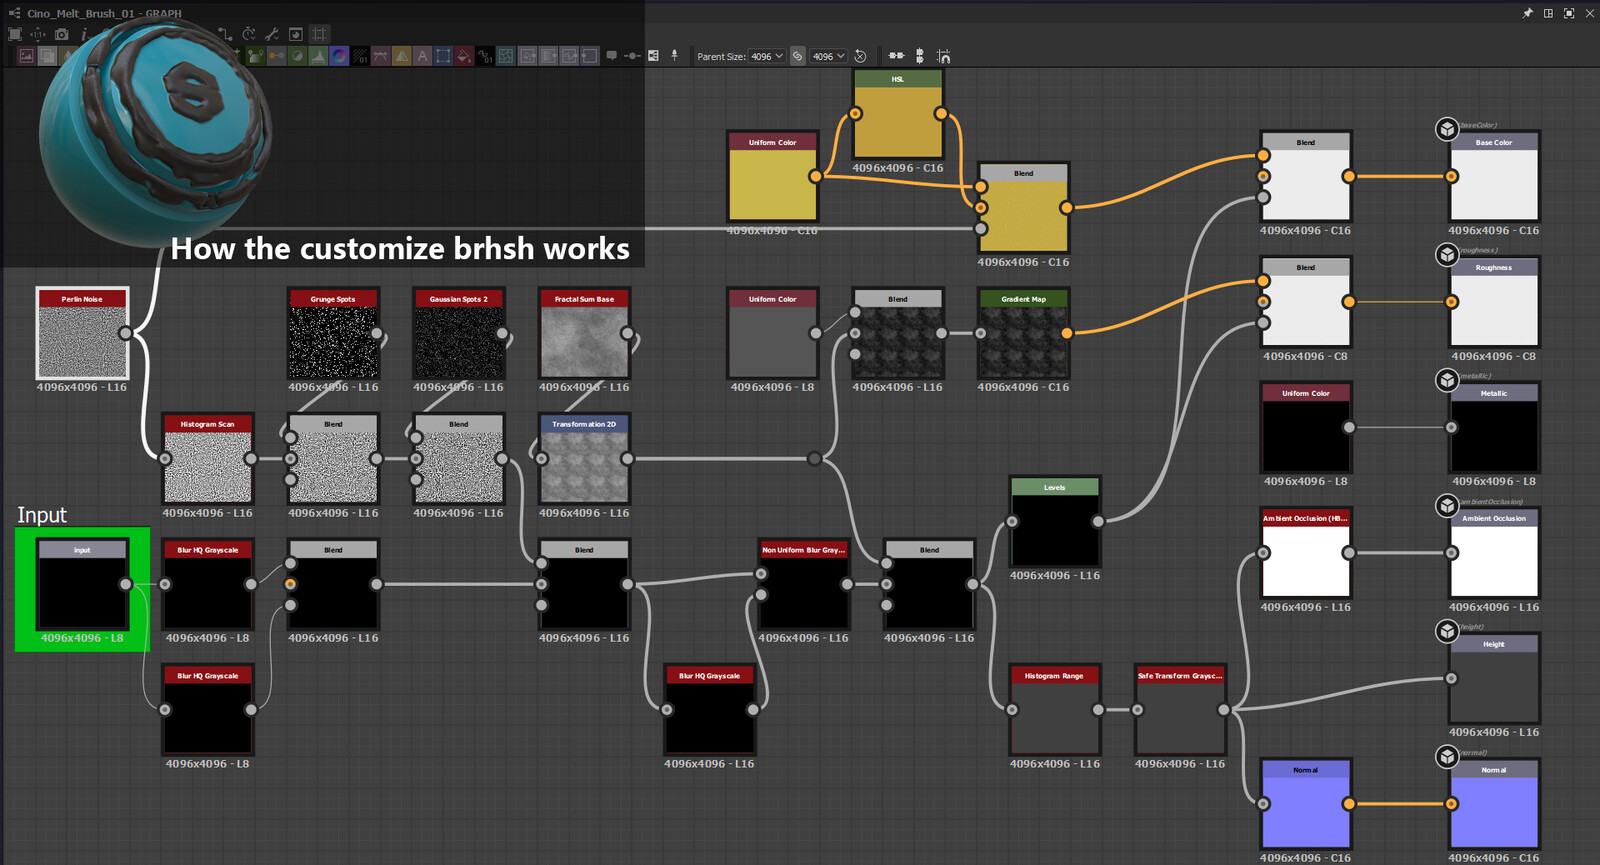
Task: Align selected nodes vertically
Action: (920, 56)
